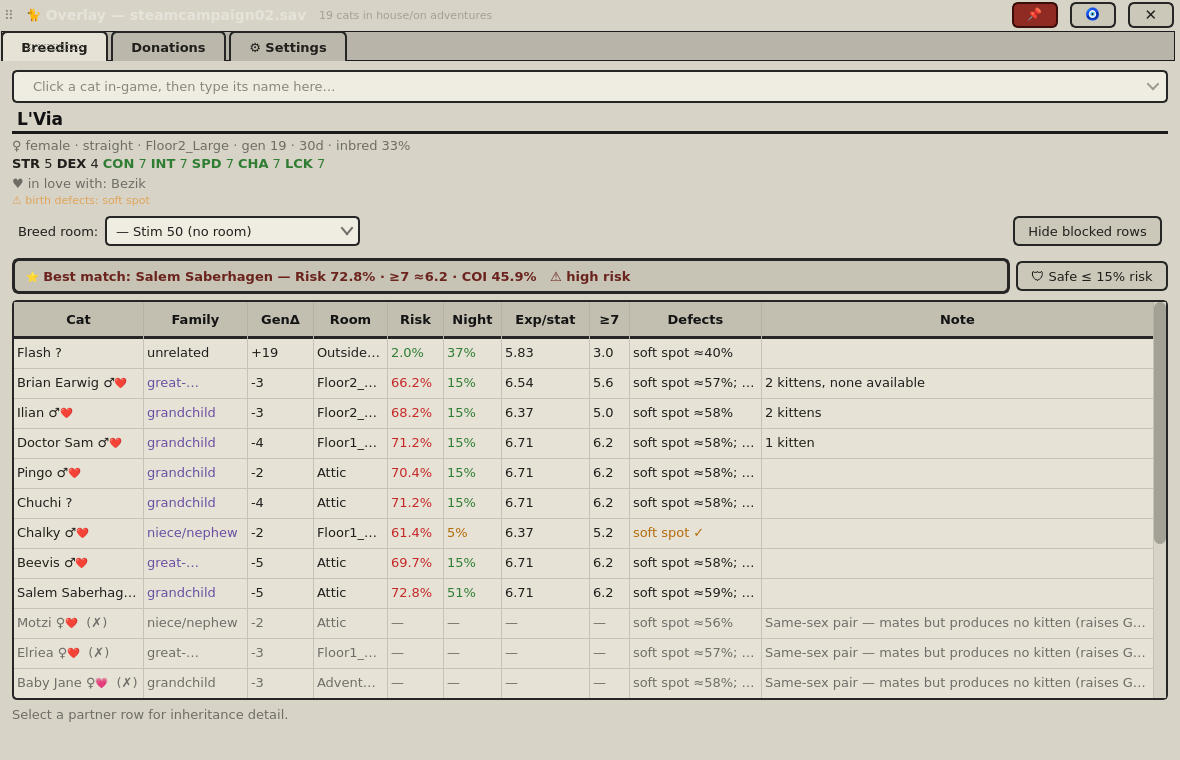1180x760 pixels.
Task: Switch to the Breeding tab
Action: click(x=54, y=47)
